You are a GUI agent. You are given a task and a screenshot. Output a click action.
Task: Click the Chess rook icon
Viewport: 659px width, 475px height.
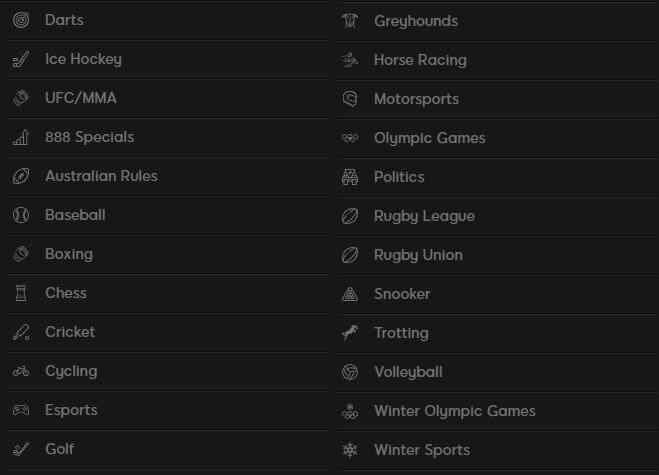pyautogui.click(x=21, y=293)
